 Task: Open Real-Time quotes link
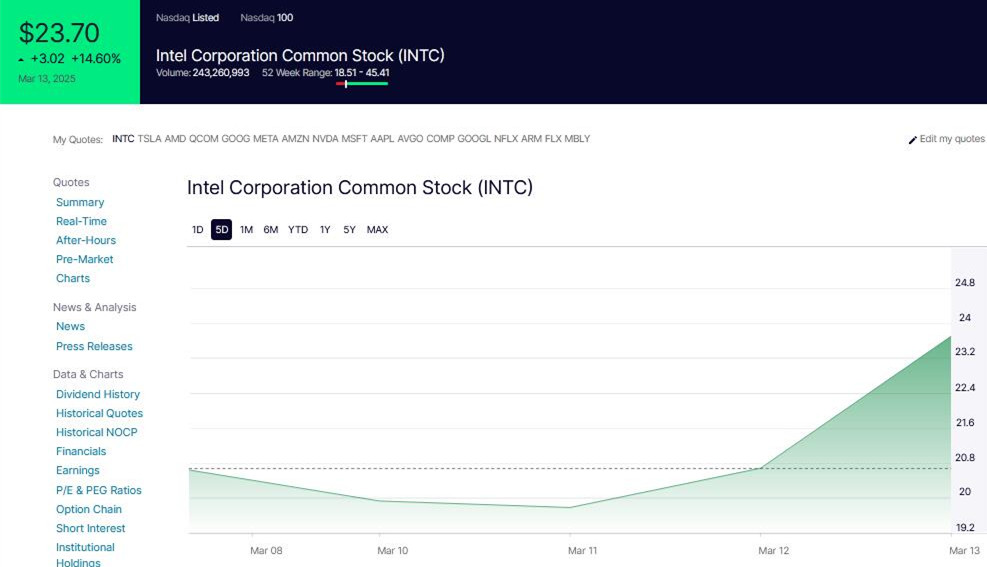[x=81, y=221]
